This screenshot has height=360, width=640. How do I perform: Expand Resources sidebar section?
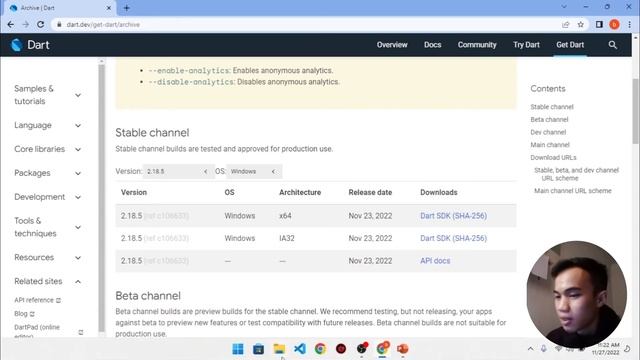pyautogui.click(x=78, y=258)
